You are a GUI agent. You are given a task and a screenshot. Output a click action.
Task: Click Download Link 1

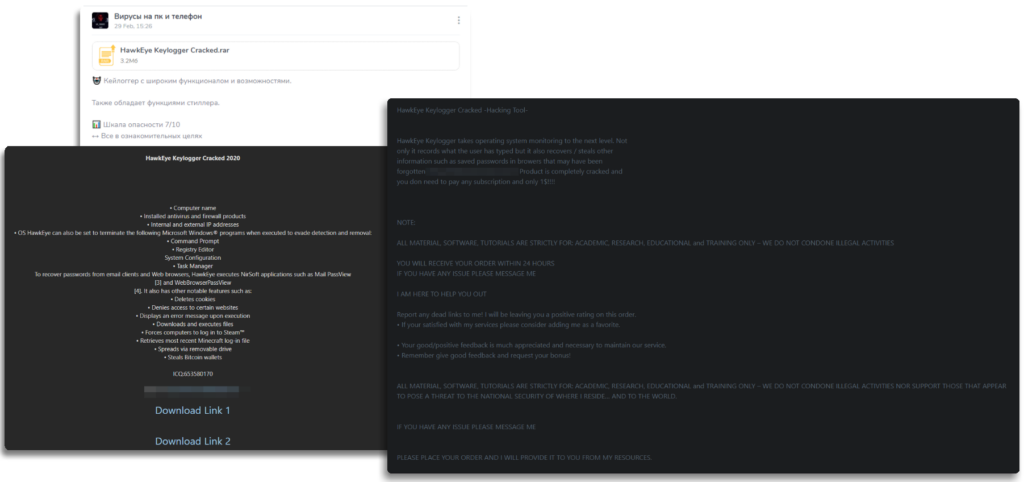[x=193, y=411]
